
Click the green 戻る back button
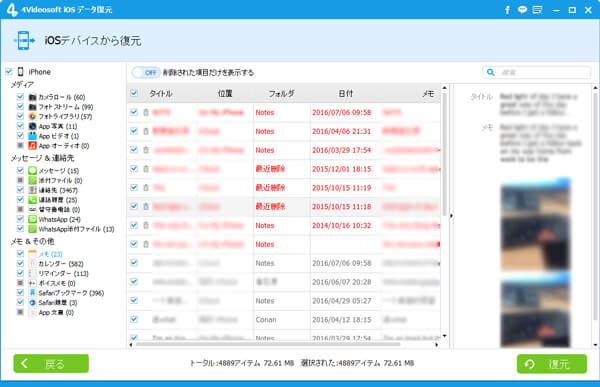tap(51, 363)
